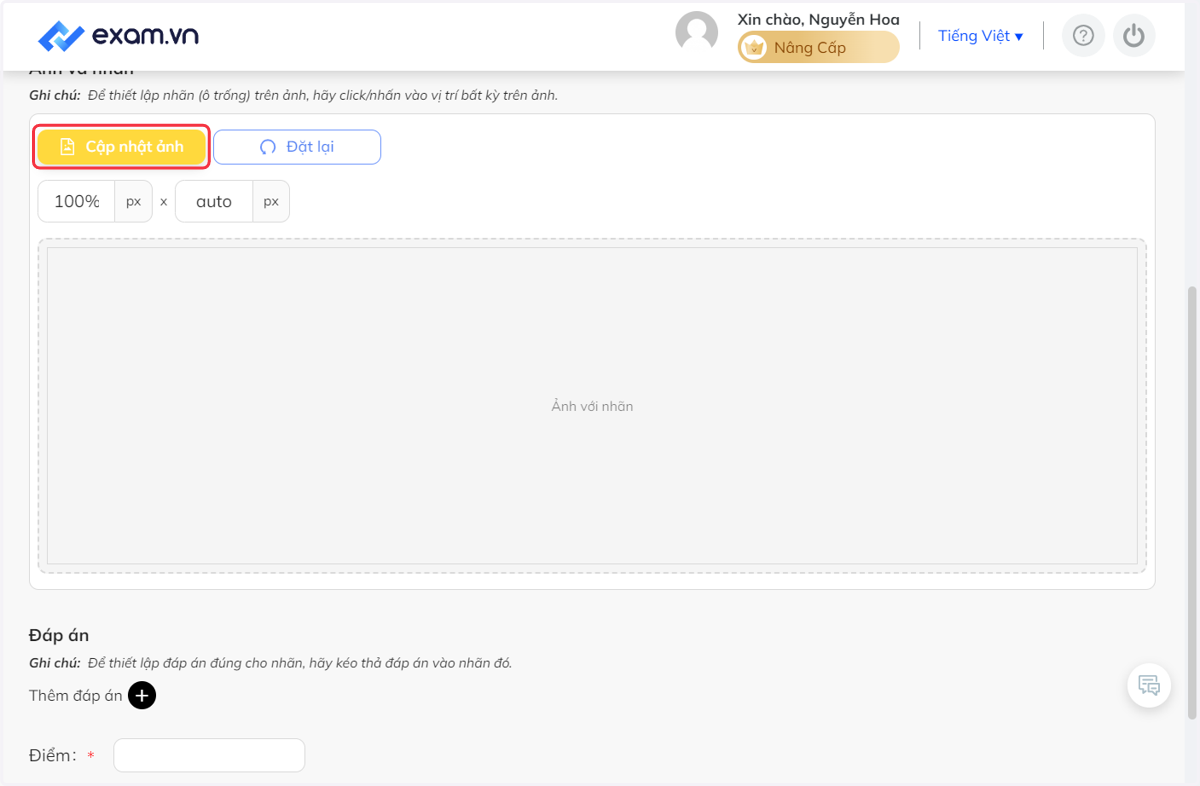Click the power logout icon
The width and height of the screenshot is (1200, 786).
(1133, 36)
